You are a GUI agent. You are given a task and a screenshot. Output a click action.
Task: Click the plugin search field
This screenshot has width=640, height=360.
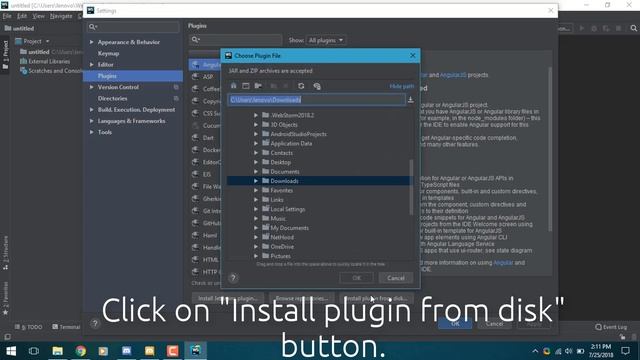pyautogui.click(x=236, y=40)
